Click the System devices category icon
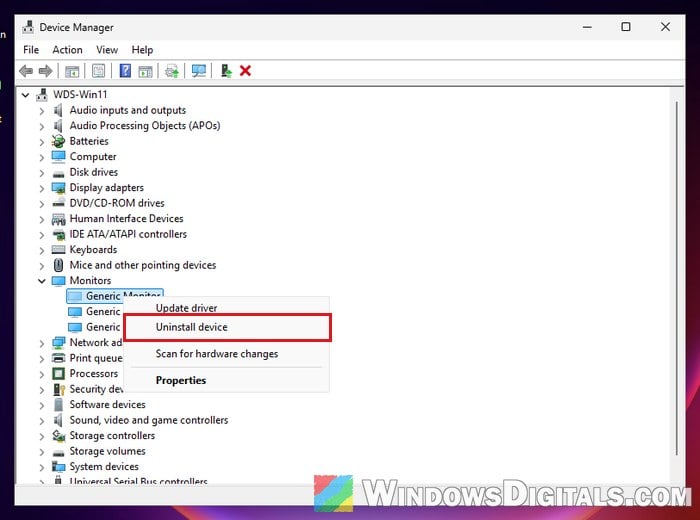The height and width of the screenshot is (520, 700). (x=58, y=466)
